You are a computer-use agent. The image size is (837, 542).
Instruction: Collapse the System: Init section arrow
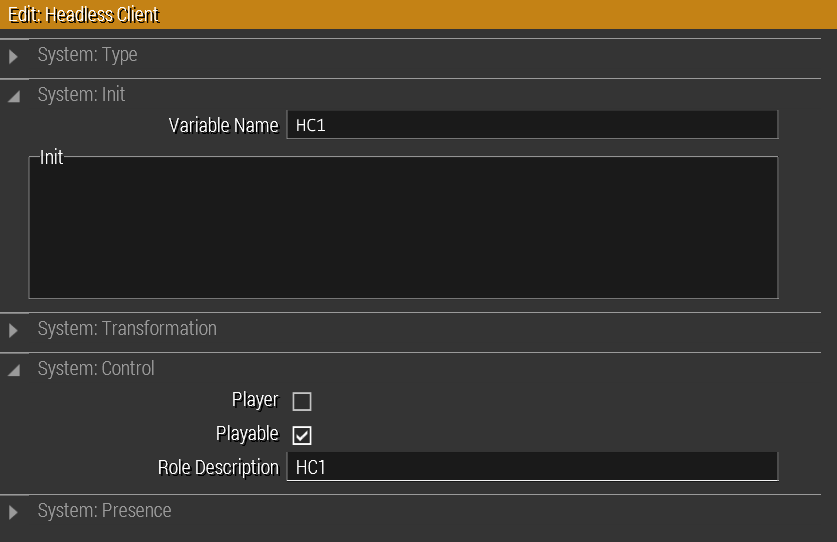click(x=13, y=96)
